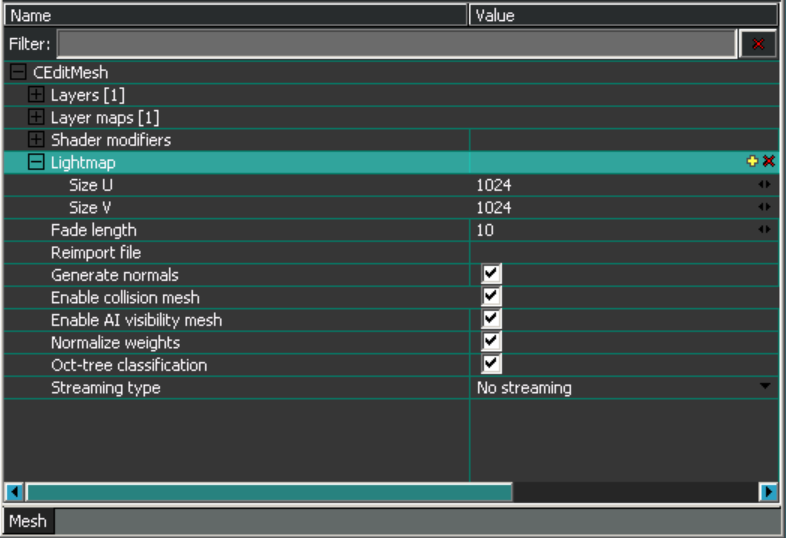Open the Streaming type dropdown arrow
The image size is (786, 538).
(x=765, y=386)
